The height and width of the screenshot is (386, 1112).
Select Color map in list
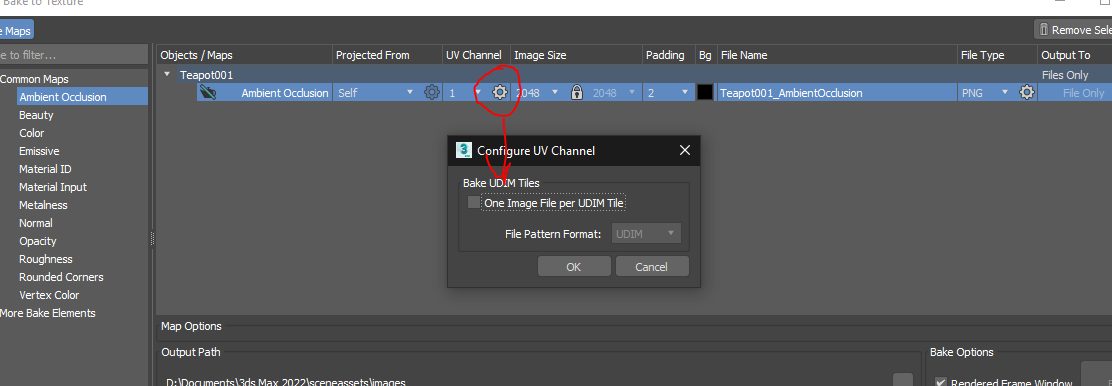[x=32, y=133]
